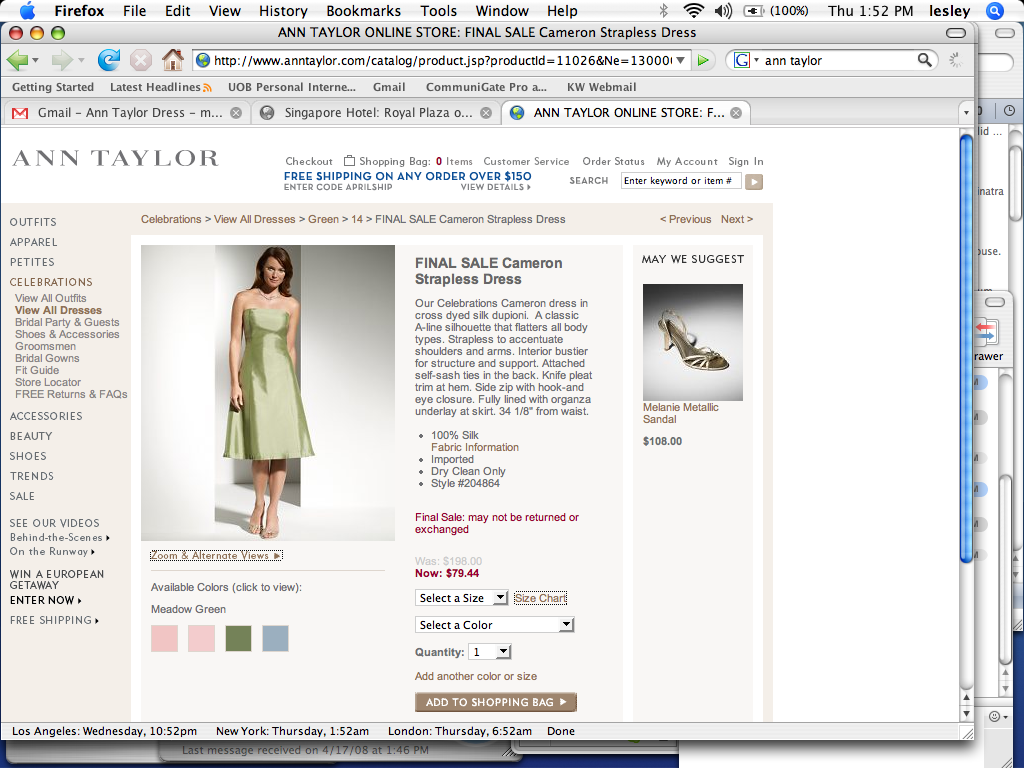
Task: Select the second pink color swatch
Action: [x=201, y=639]
